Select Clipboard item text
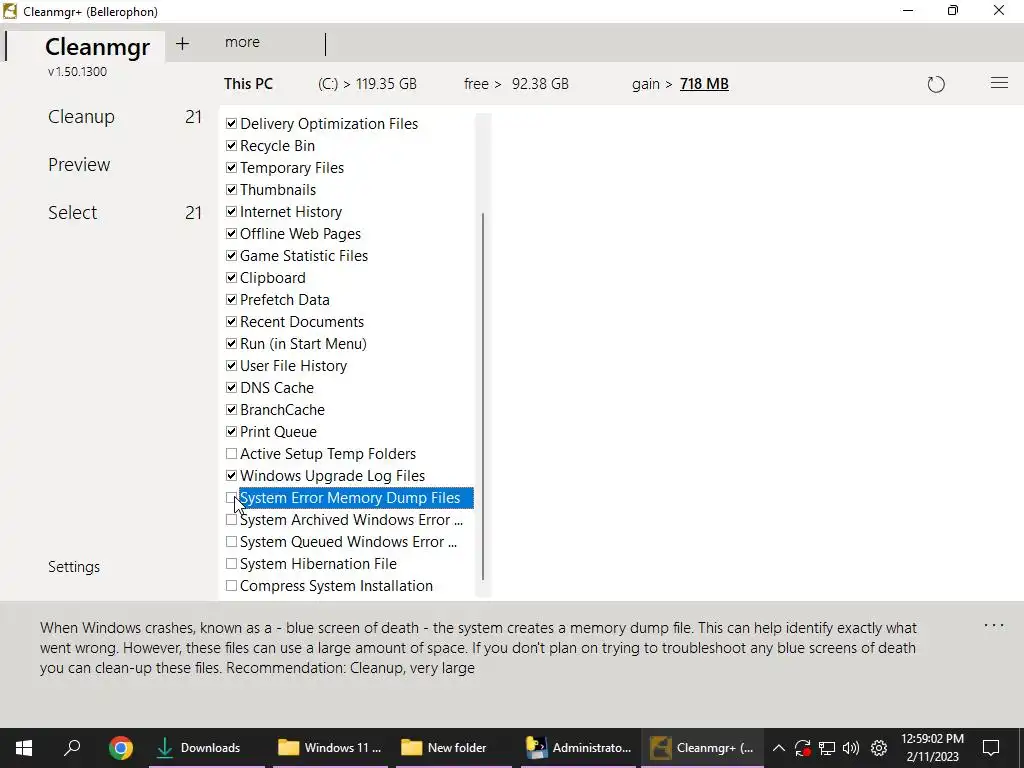Image resolution: width=1024 pixels, height=768 pixels. [x=272, y=278]
